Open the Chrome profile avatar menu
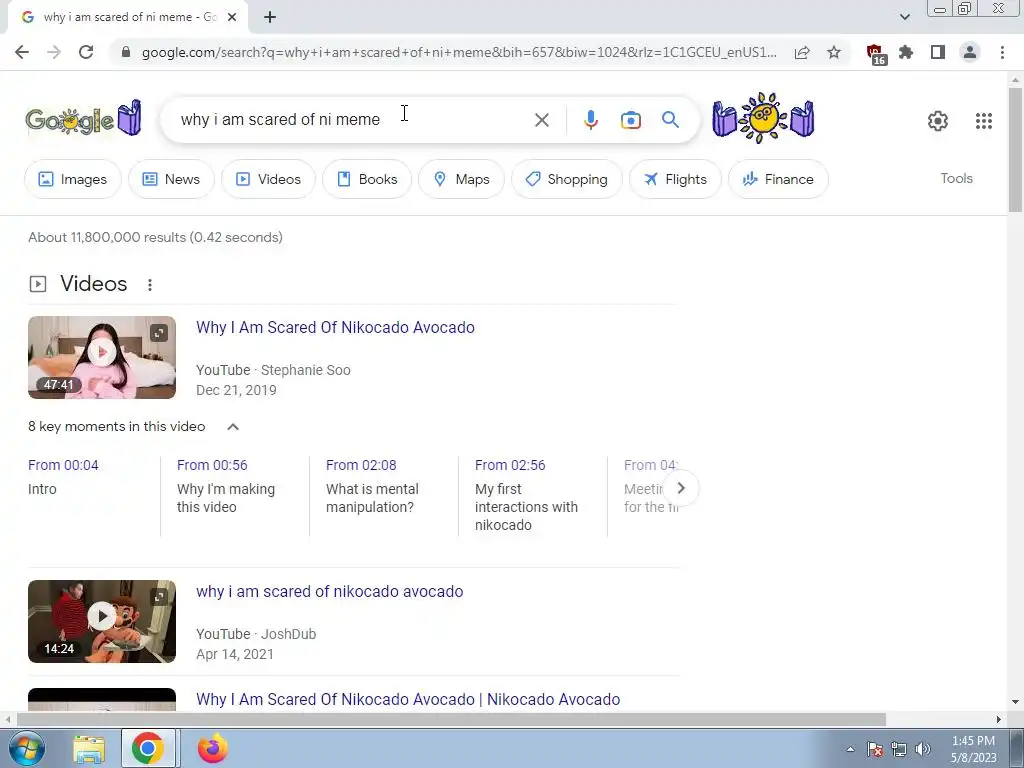This screenshot has height=768, width=1024. point(970,52)
